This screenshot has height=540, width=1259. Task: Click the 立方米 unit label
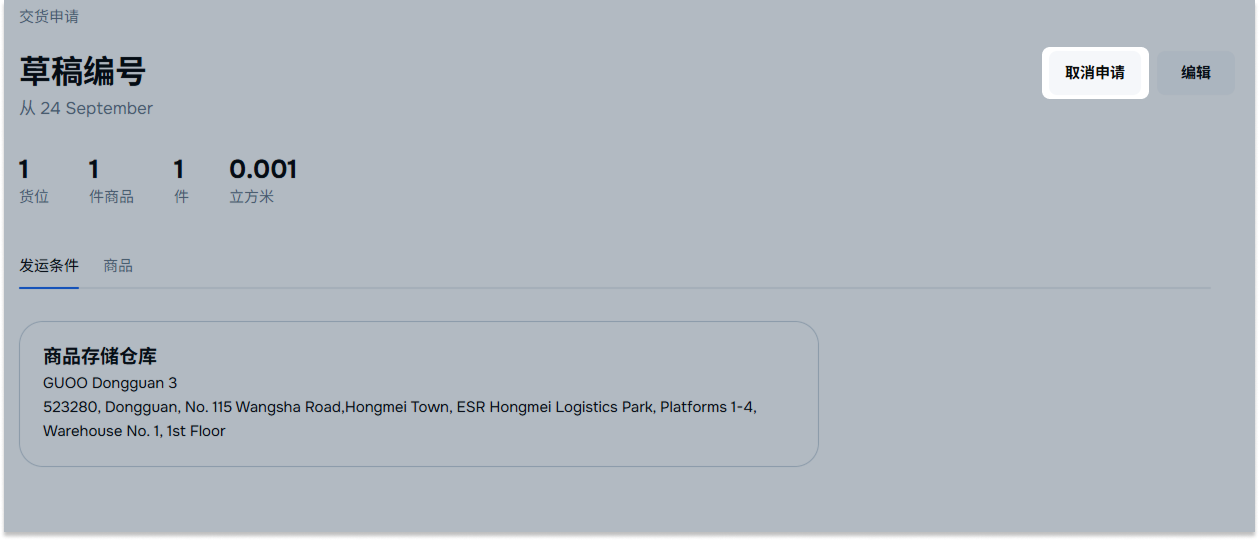[252, 197]
